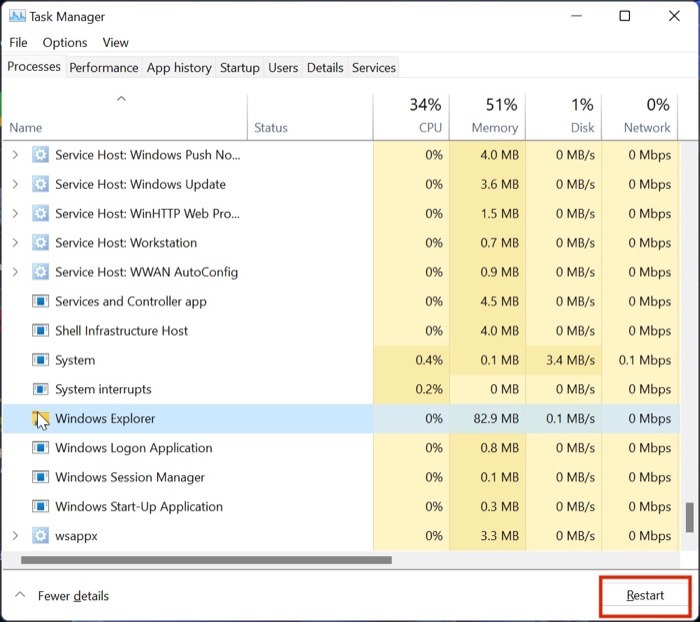700x622 pixels.
Task: Sort by the Memory column header
Action: (x=488, y=117)
